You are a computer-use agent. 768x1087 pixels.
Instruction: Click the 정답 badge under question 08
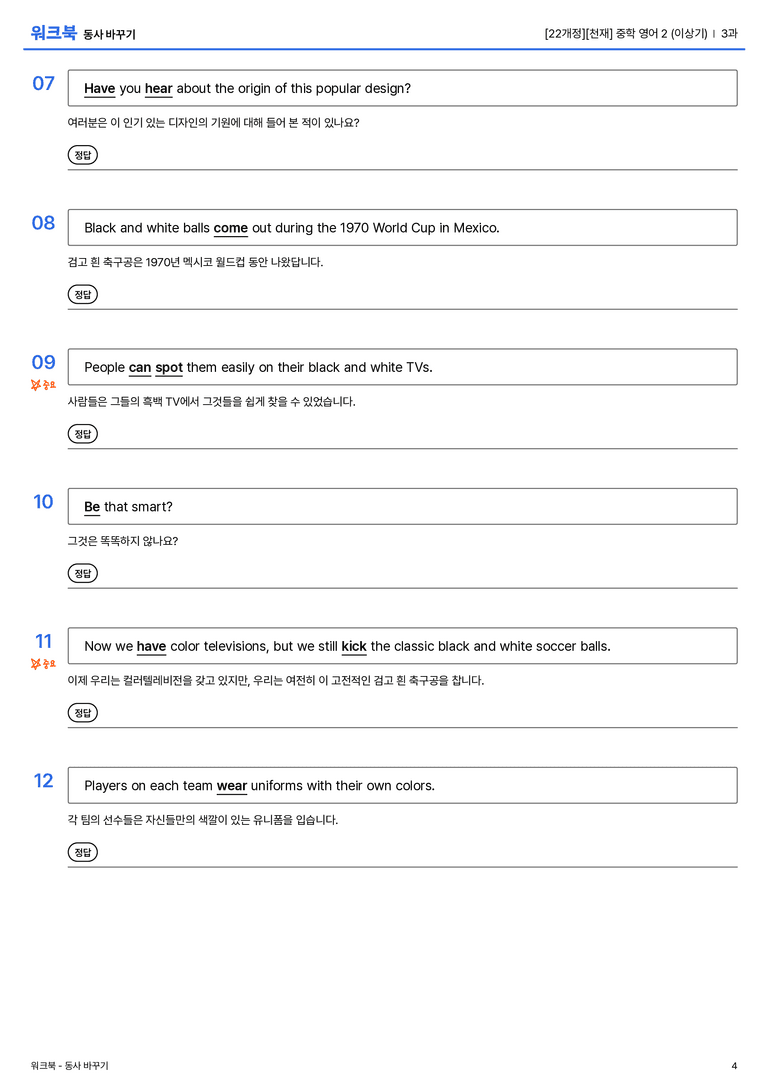coord(82,294)
